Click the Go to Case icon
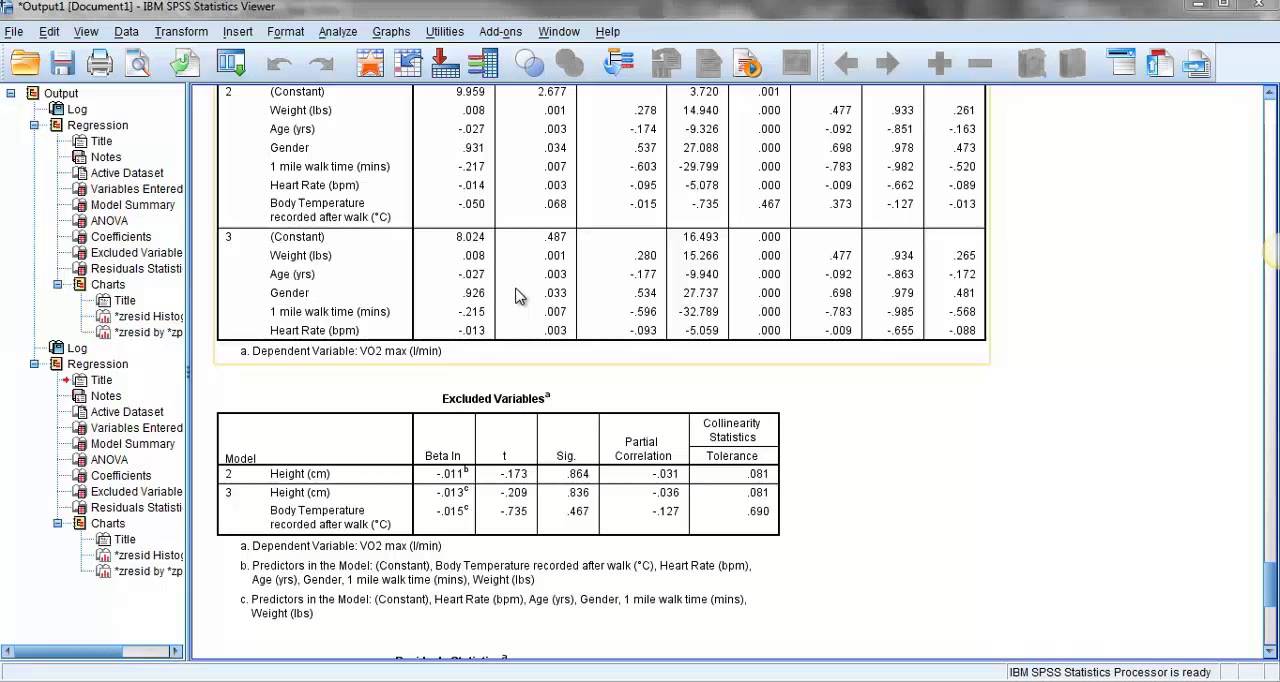Screen dimensions: 1280x682 408,64
